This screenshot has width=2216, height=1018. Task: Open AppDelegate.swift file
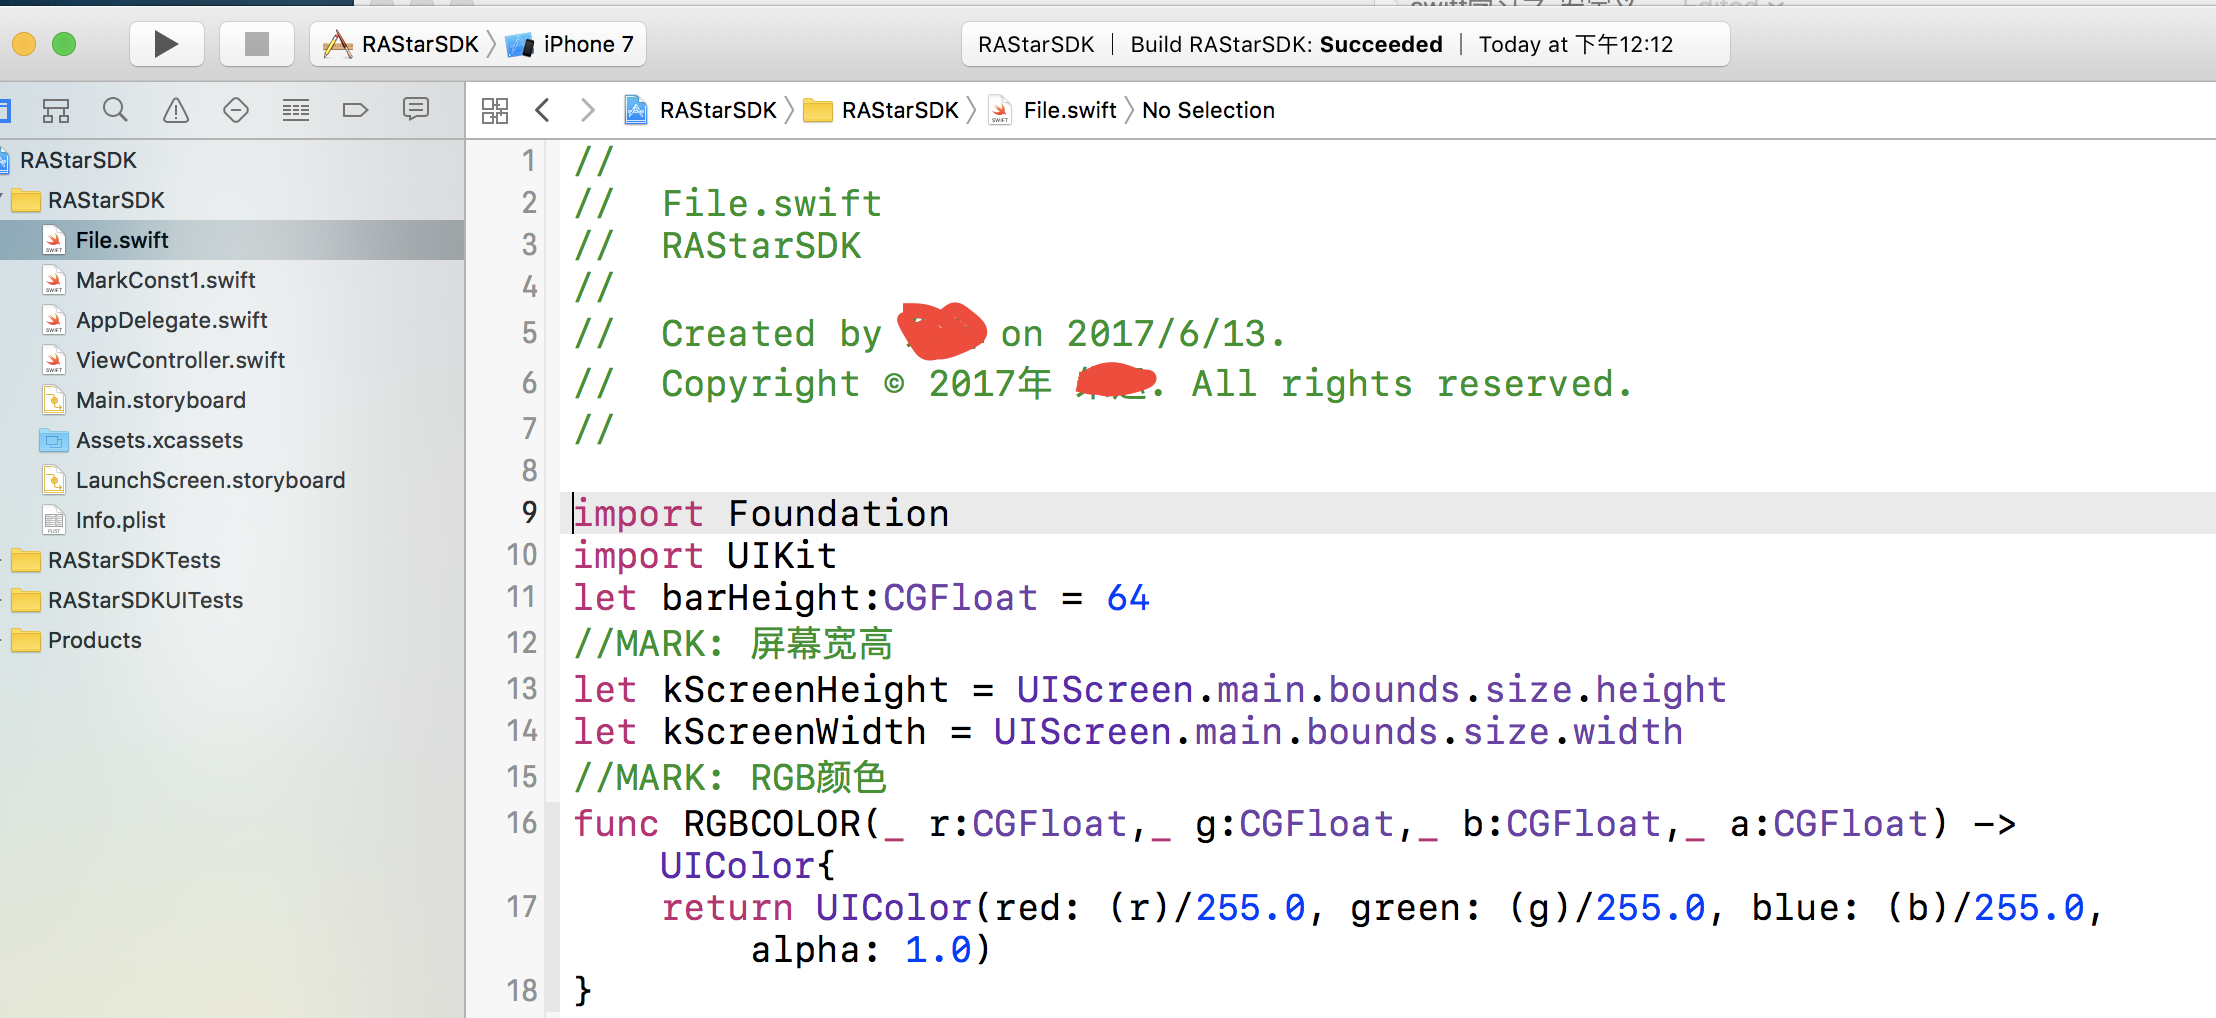coord(171,320)
